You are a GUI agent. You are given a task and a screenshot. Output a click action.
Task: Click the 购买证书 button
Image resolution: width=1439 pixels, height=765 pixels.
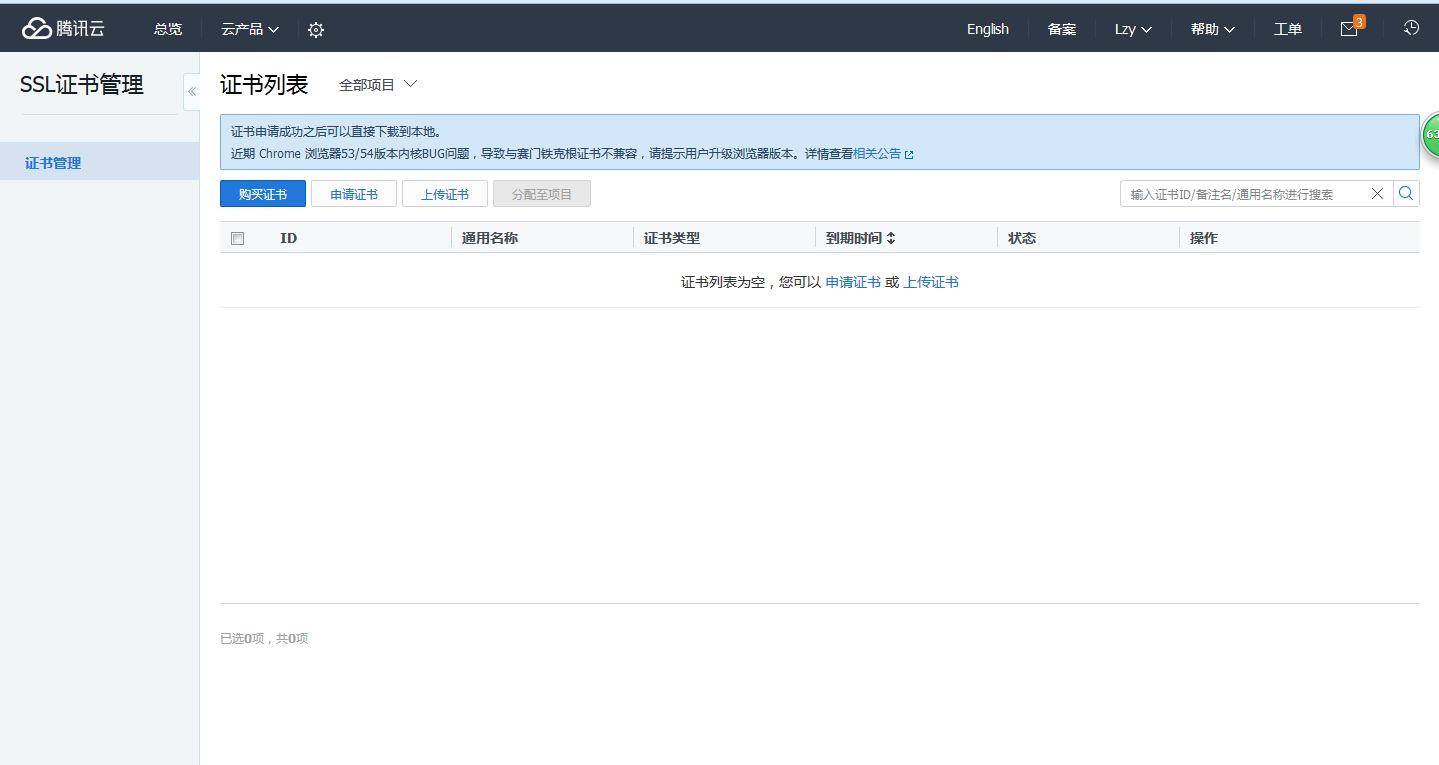[263, 194]
